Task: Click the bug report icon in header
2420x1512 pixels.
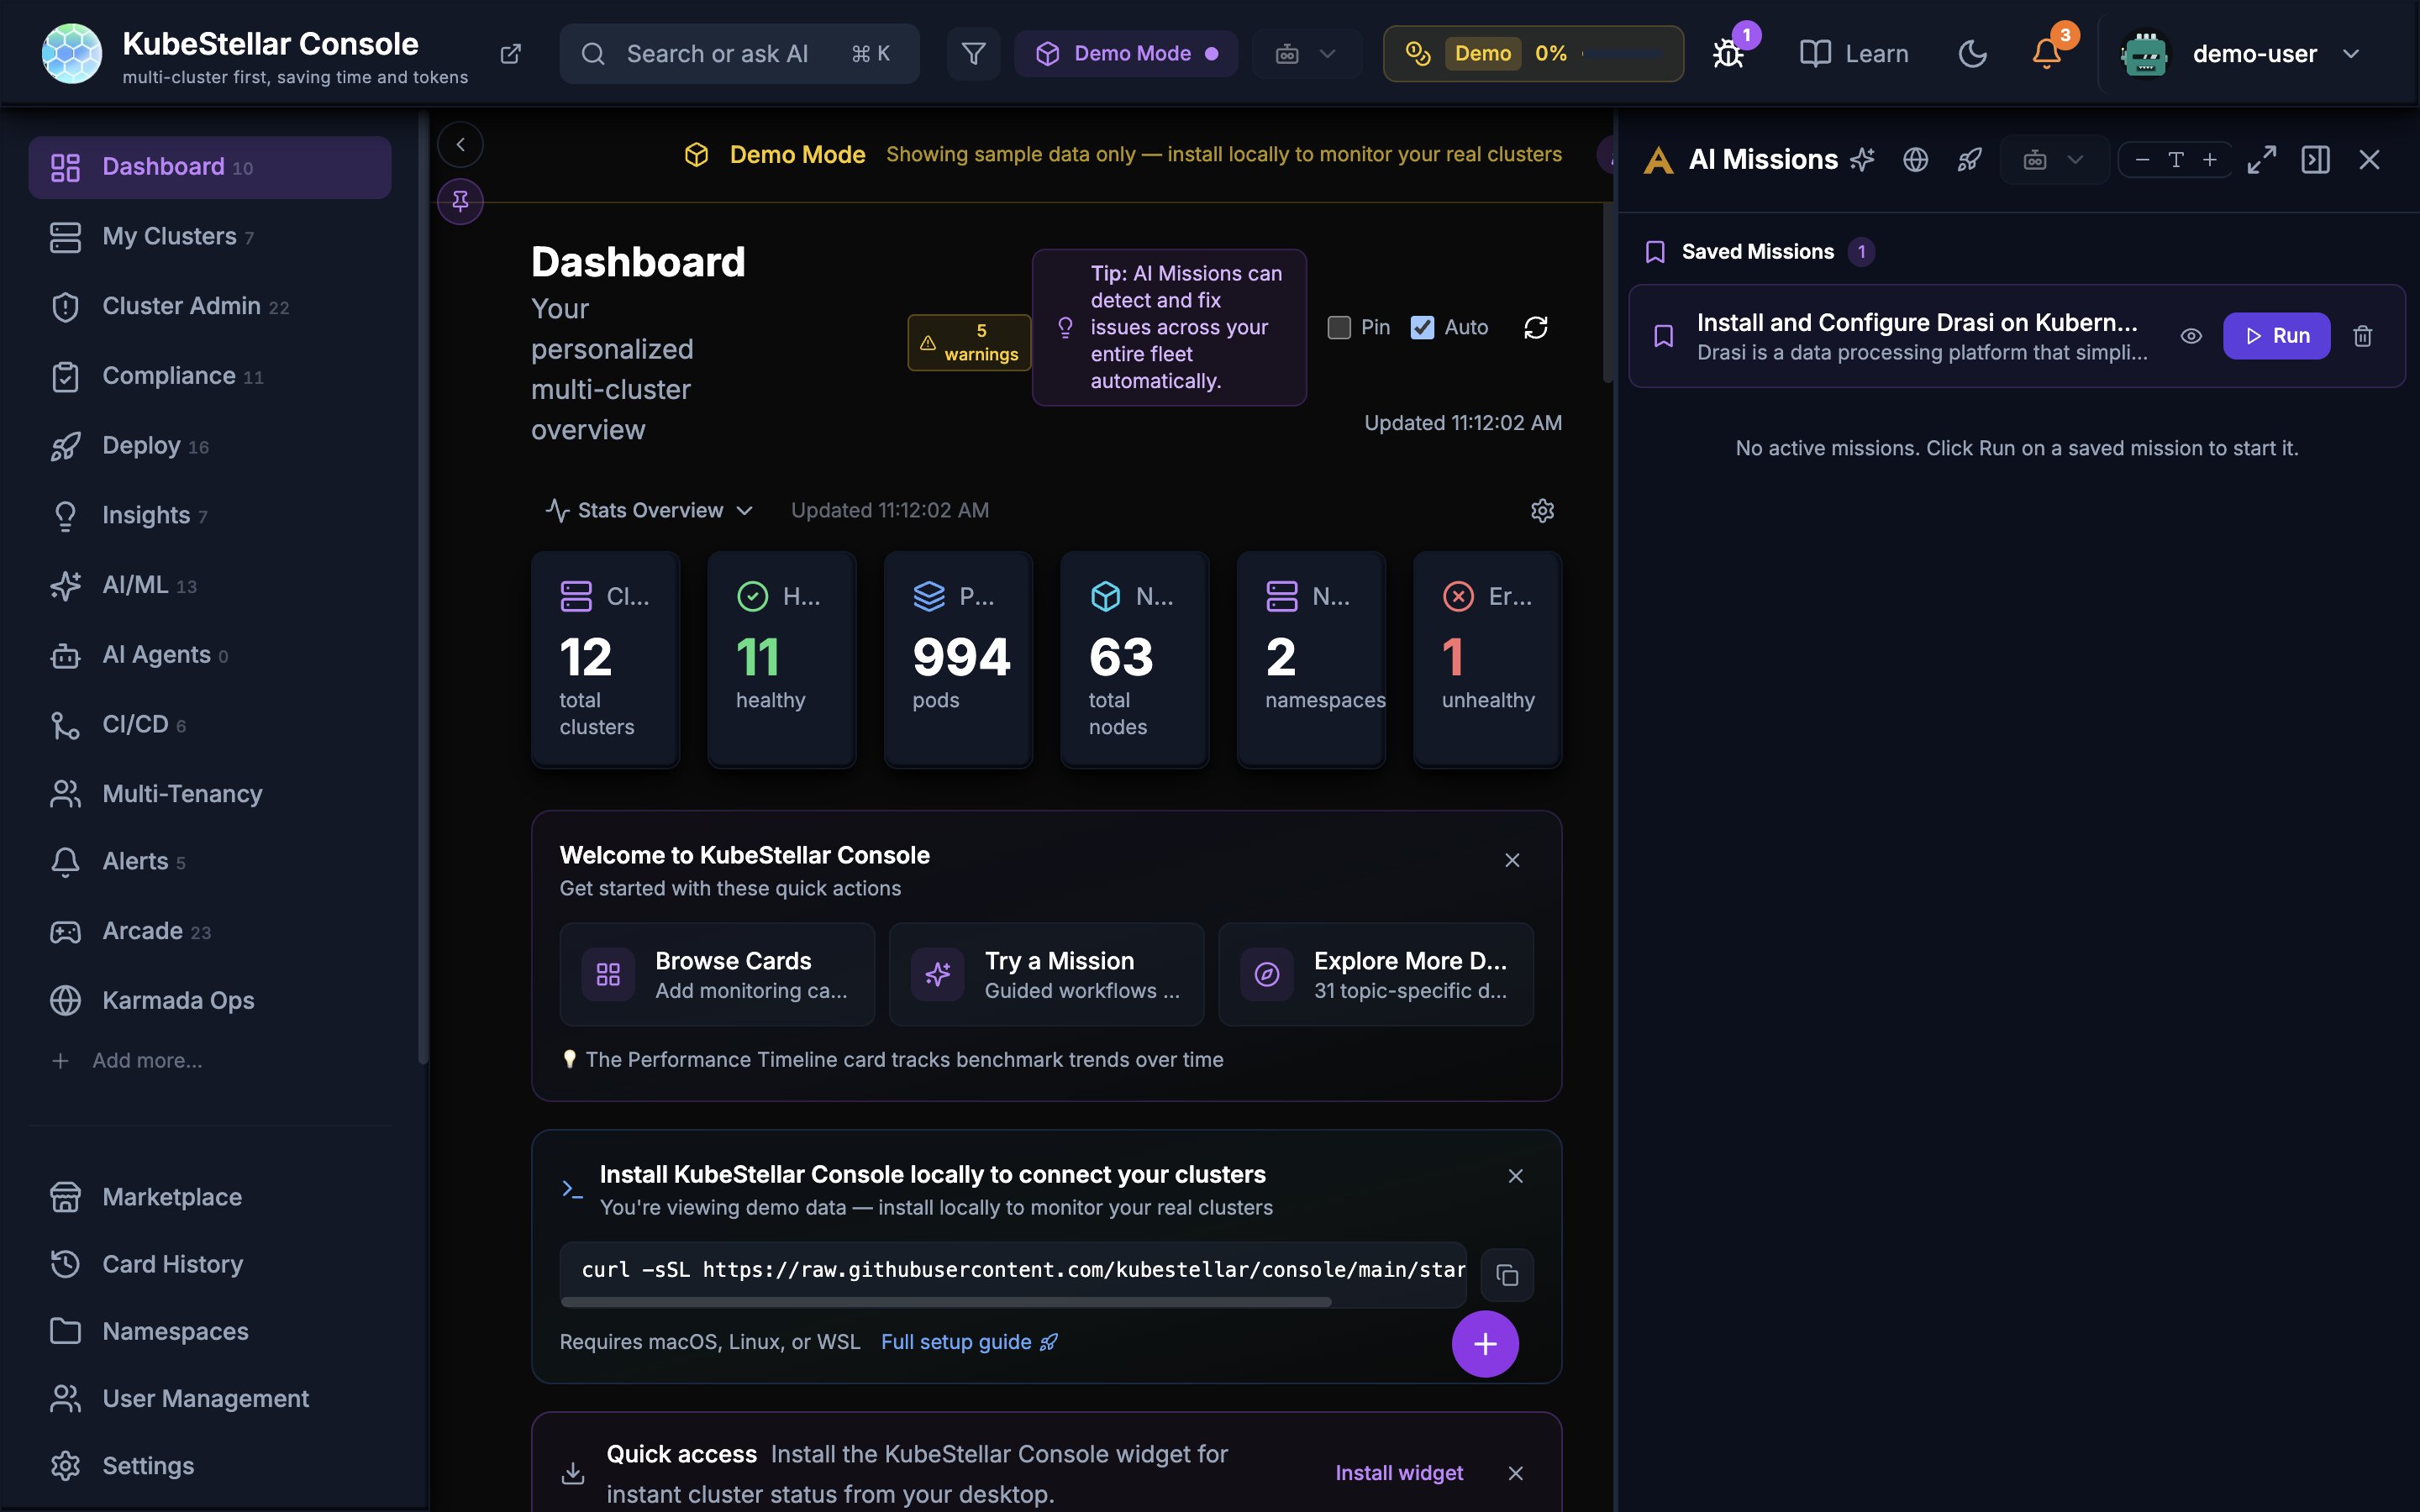Action: point(1728,54)
